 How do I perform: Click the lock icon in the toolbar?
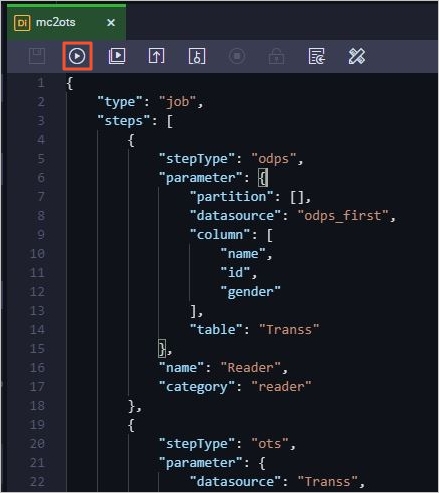point(277,56)
